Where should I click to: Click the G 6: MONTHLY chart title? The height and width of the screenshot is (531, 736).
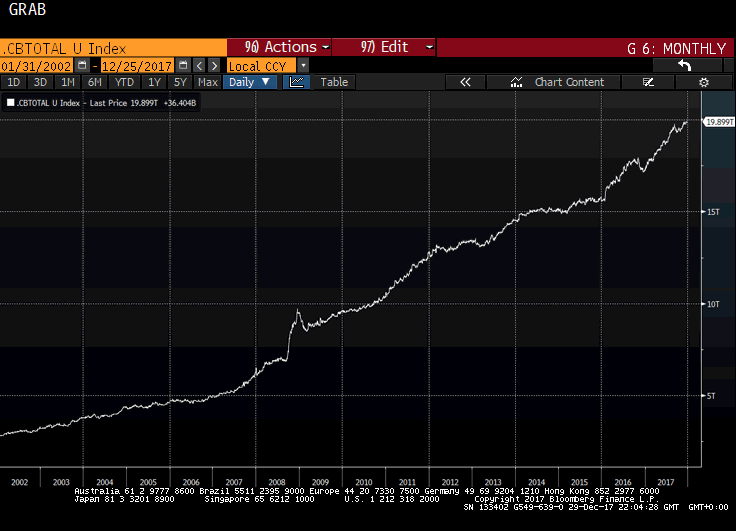tap(676, 48)
